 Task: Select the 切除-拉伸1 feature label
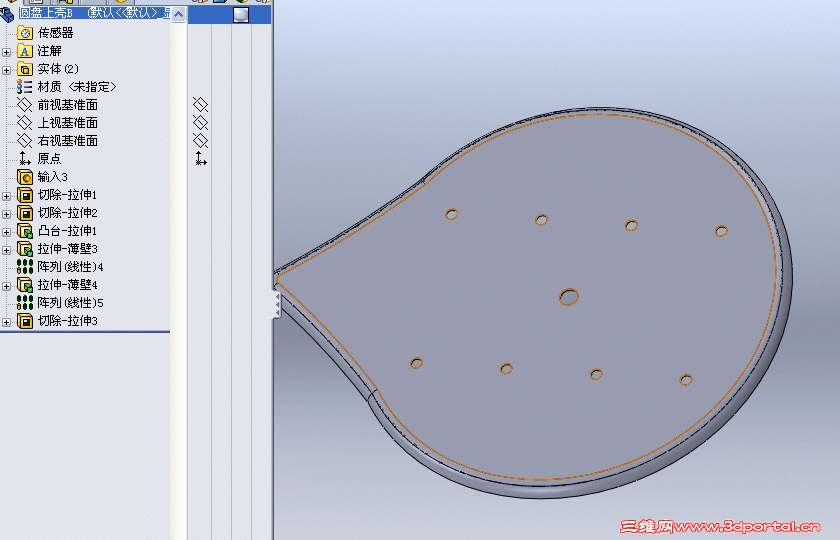coord(68,194)
